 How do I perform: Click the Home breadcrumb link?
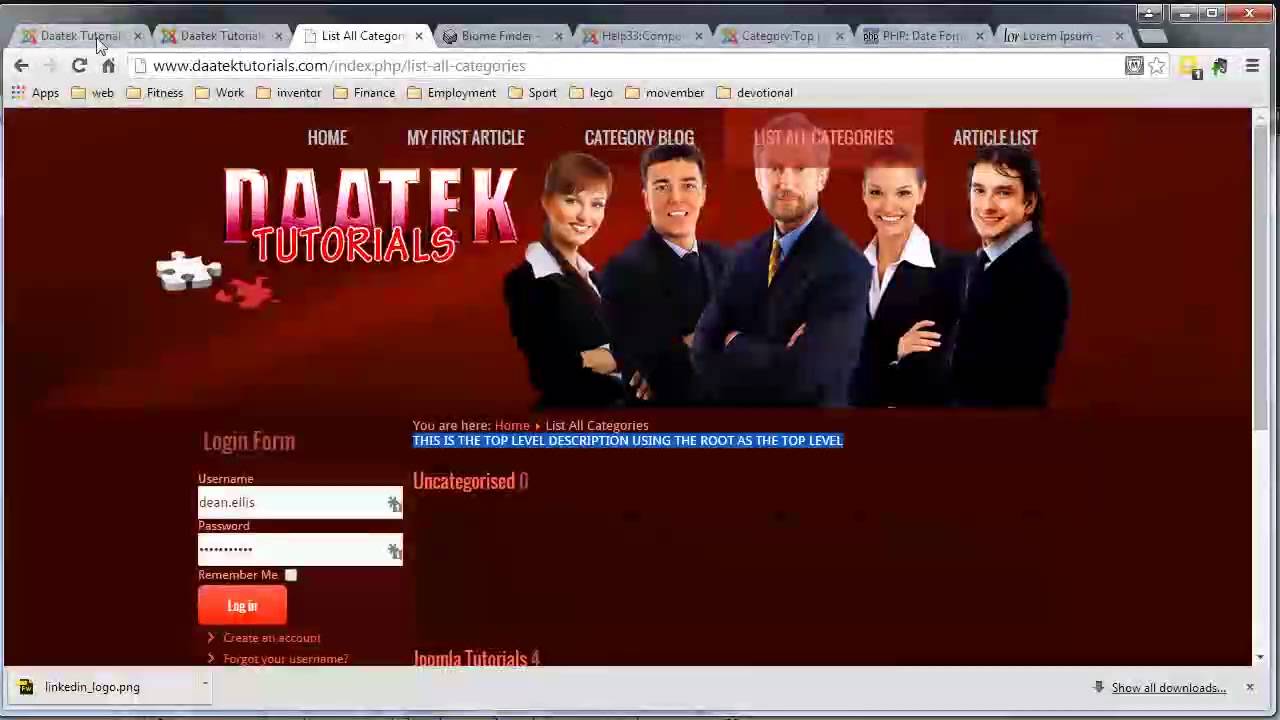point(512,426)
